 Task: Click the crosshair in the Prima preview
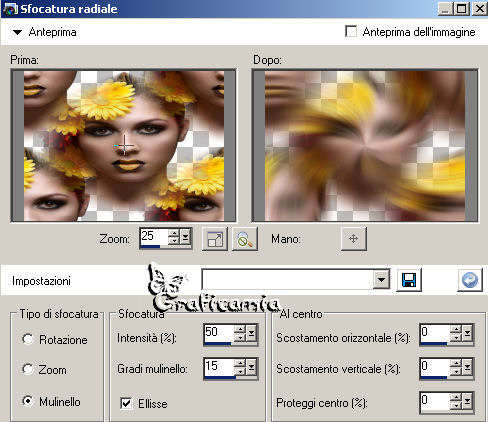click(124, 145)
